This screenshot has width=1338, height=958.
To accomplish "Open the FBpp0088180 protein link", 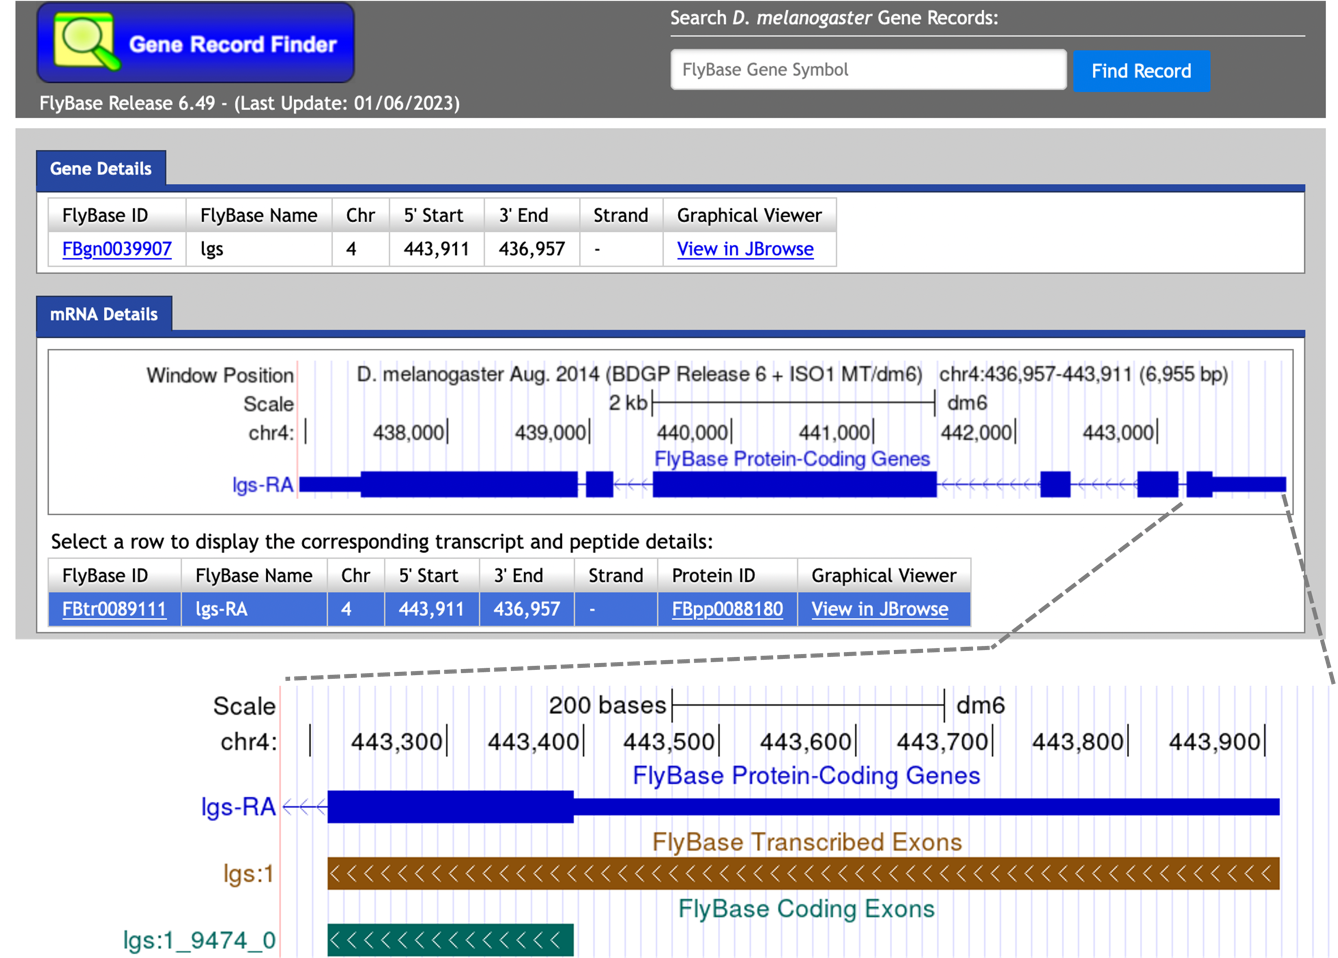I will 727,609.
